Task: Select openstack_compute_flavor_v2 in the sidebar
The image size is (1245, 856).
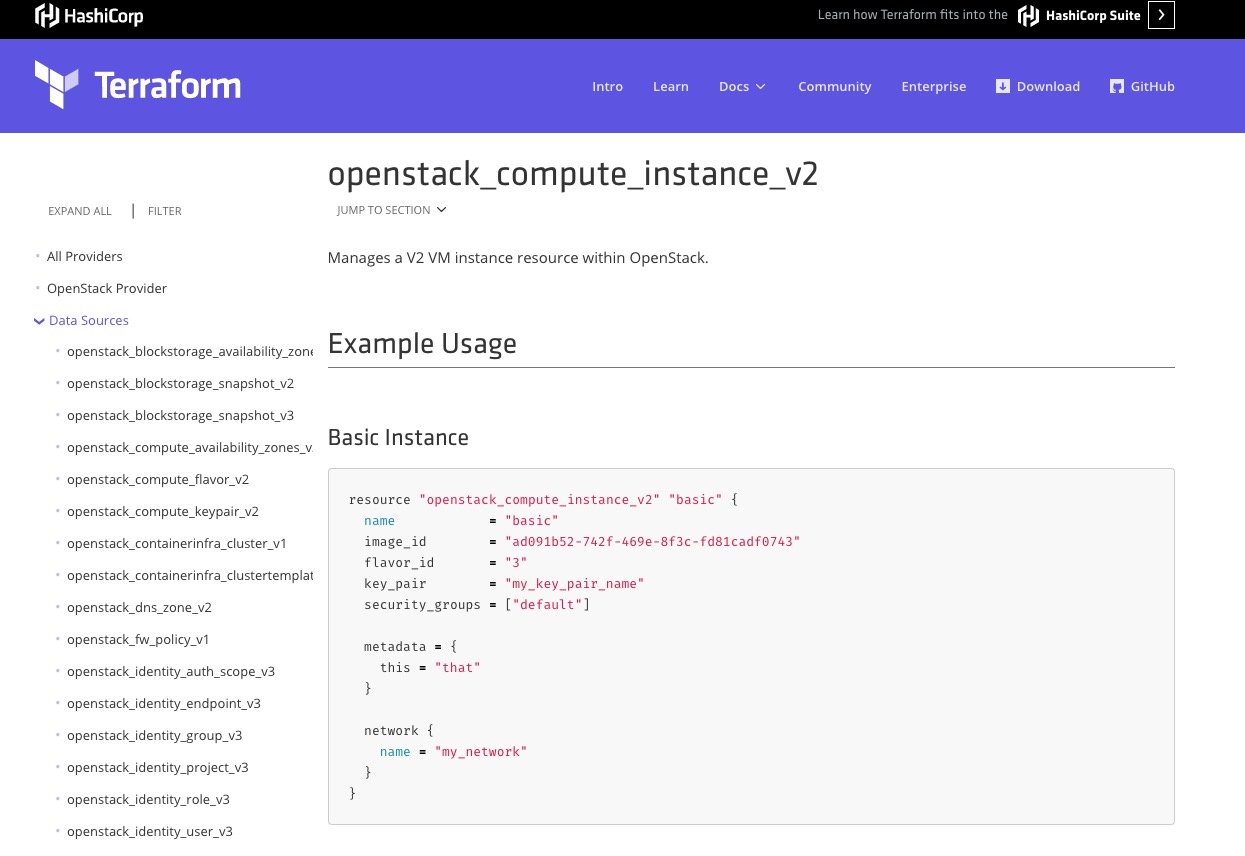Action: pyautogui.click(x=158, y=480)
